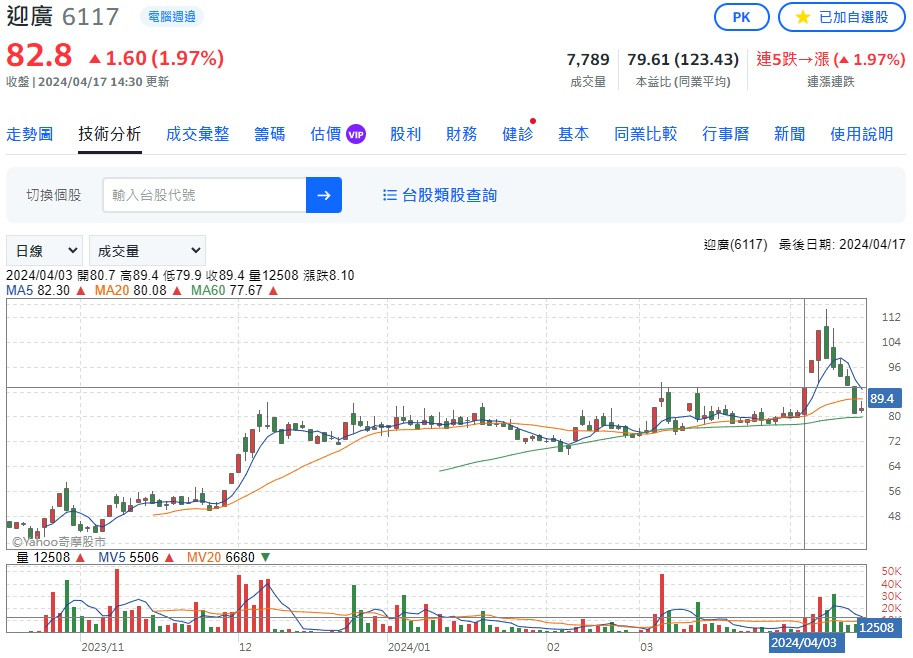Click the PK compare button
The height and width of the screenshot is (658, 913).
[x=741, y=17]
